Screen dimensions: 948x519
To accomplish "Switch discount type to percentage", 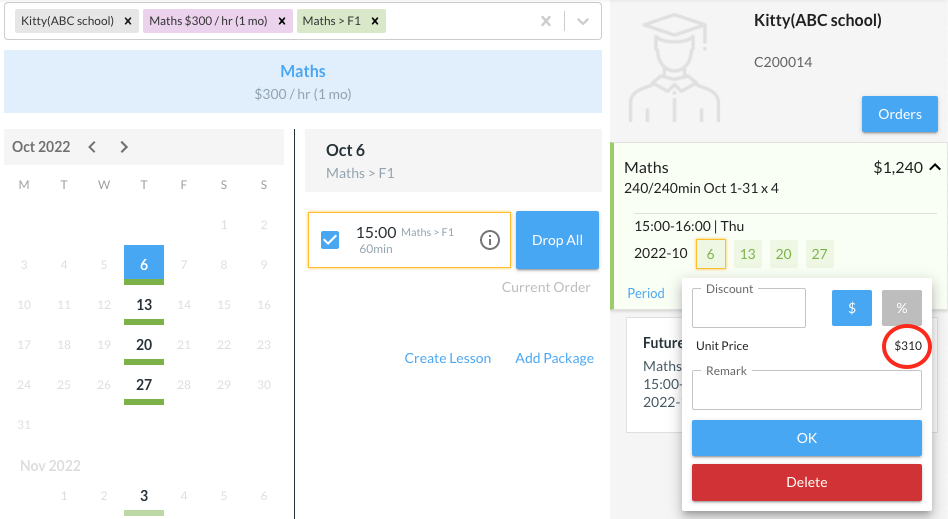I will [x=901, y=308].
